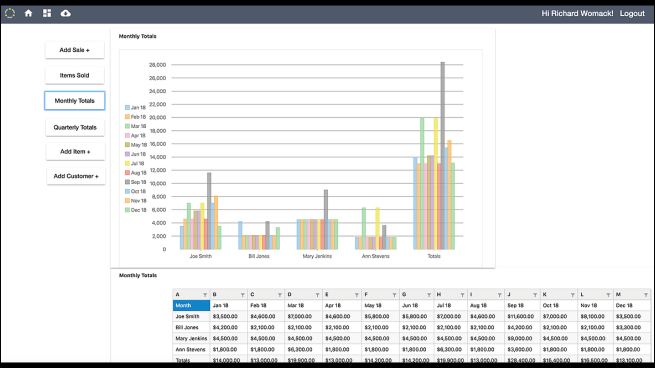
Task: Click Add Customer + button
Action: [76, 176]
